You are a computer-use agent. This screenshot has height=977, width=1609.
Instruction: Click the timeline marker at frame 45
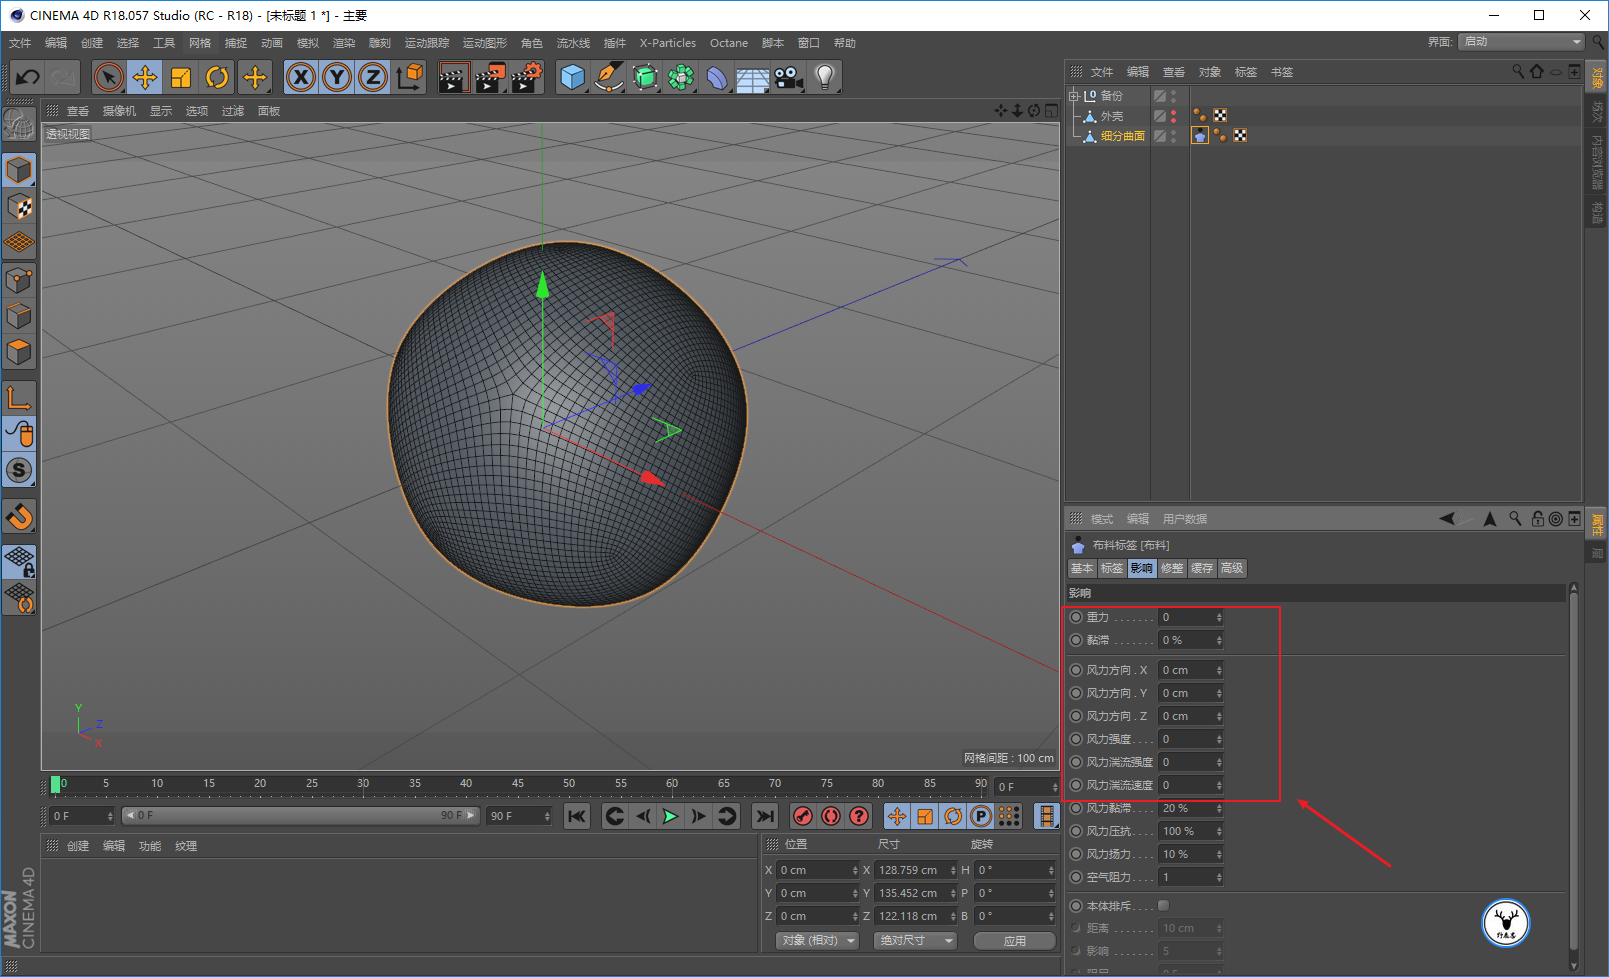518,784
